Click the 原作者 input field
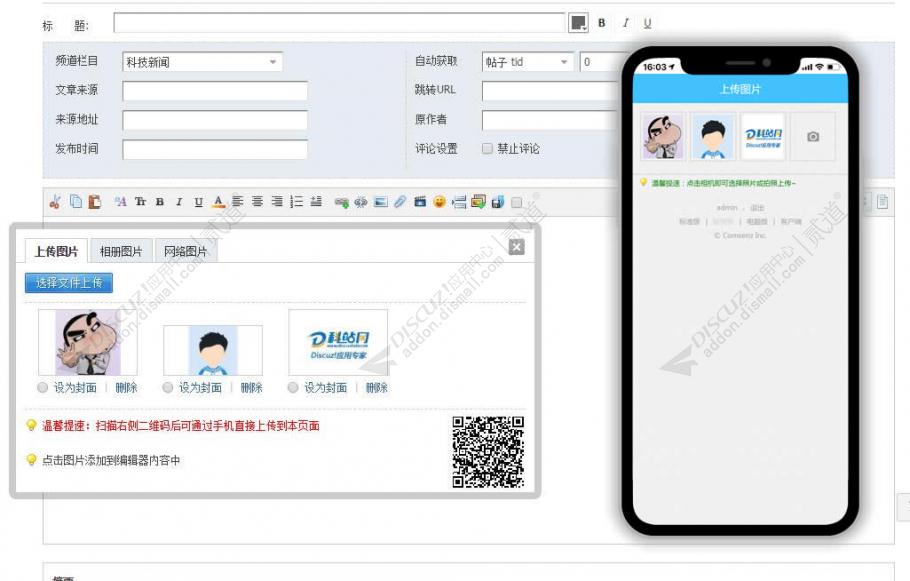The image size is (910, 581). [x=550, y=120]
